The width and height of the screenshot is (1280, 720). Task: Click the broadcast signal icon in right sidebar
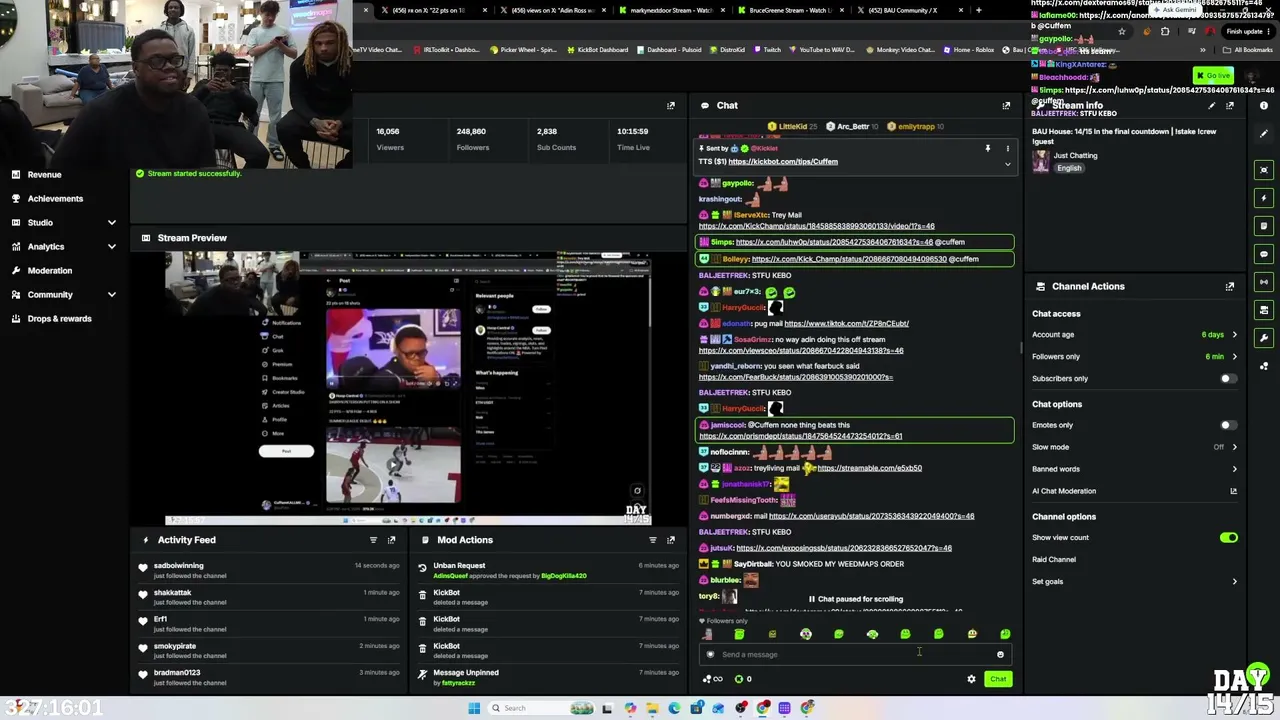[1264, 282]
